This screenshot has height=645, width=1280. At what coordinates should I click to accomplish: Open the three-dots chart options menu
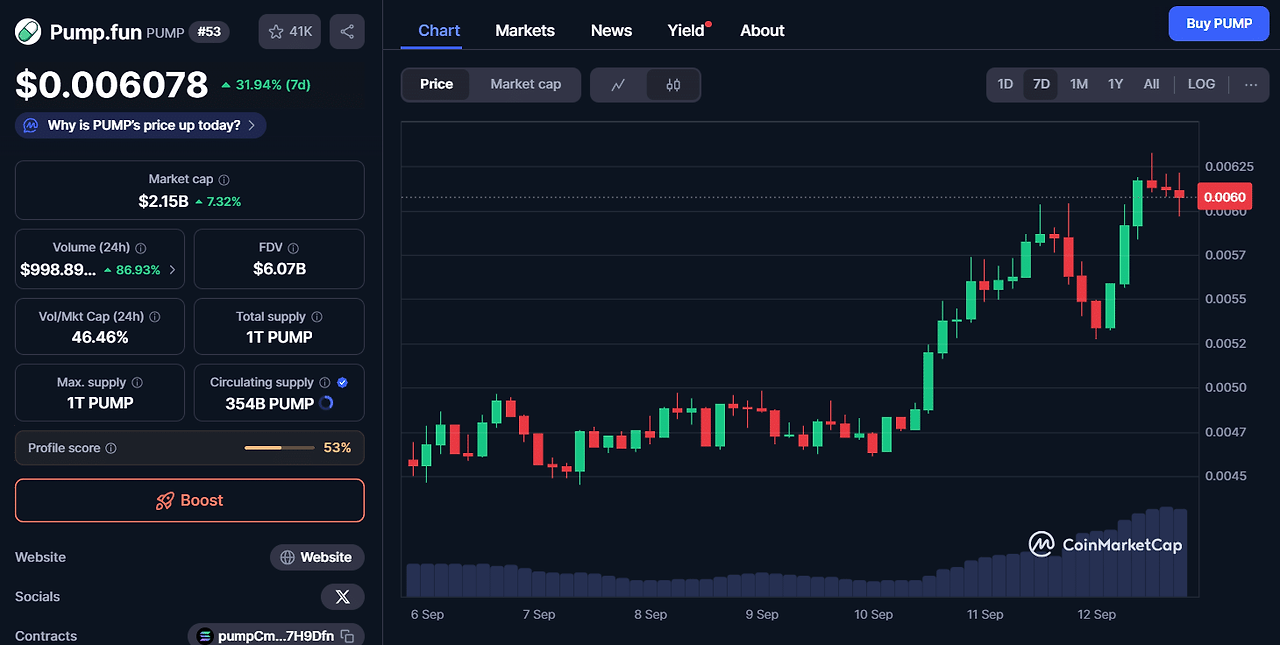click(x=1251, y=84)
